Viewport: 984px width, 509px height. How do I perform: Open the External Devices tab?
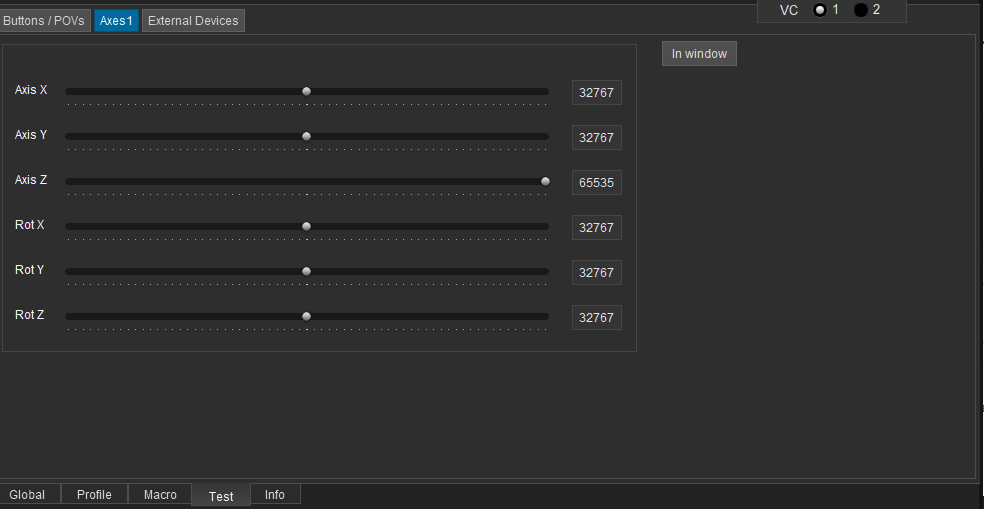pyautogui.click(x=193, y=21)
